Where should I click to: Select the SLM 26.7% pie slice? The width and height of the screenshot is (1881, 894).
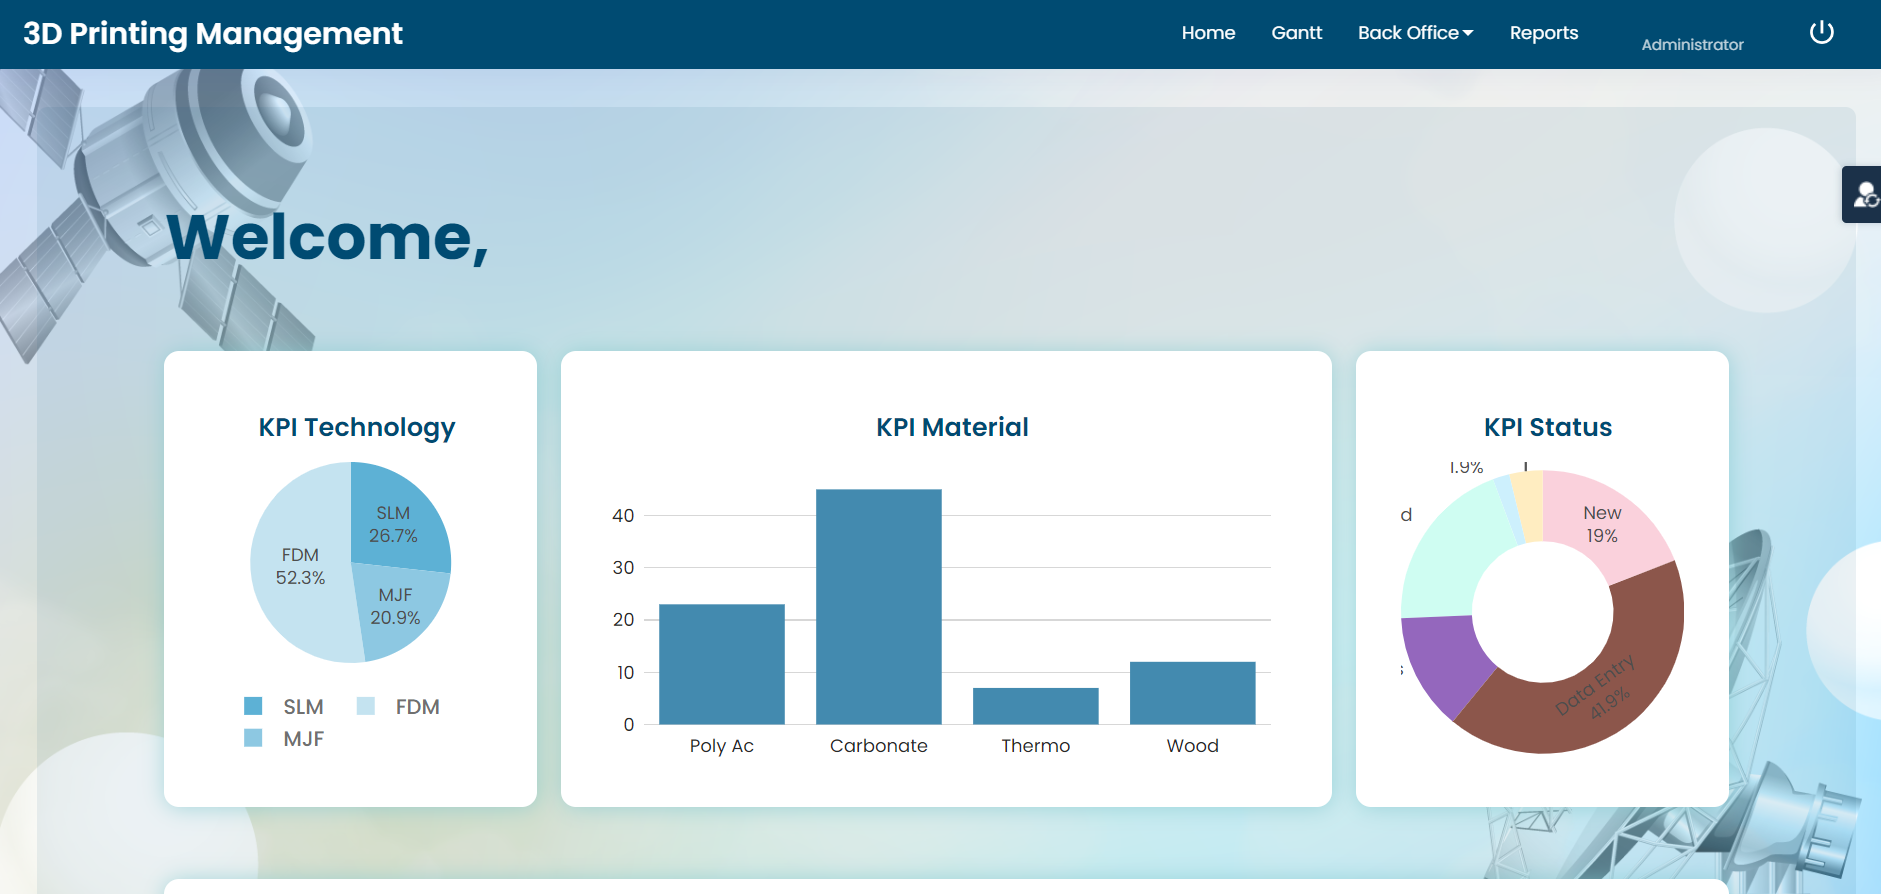pyautogui.click(x=395, y=520)
